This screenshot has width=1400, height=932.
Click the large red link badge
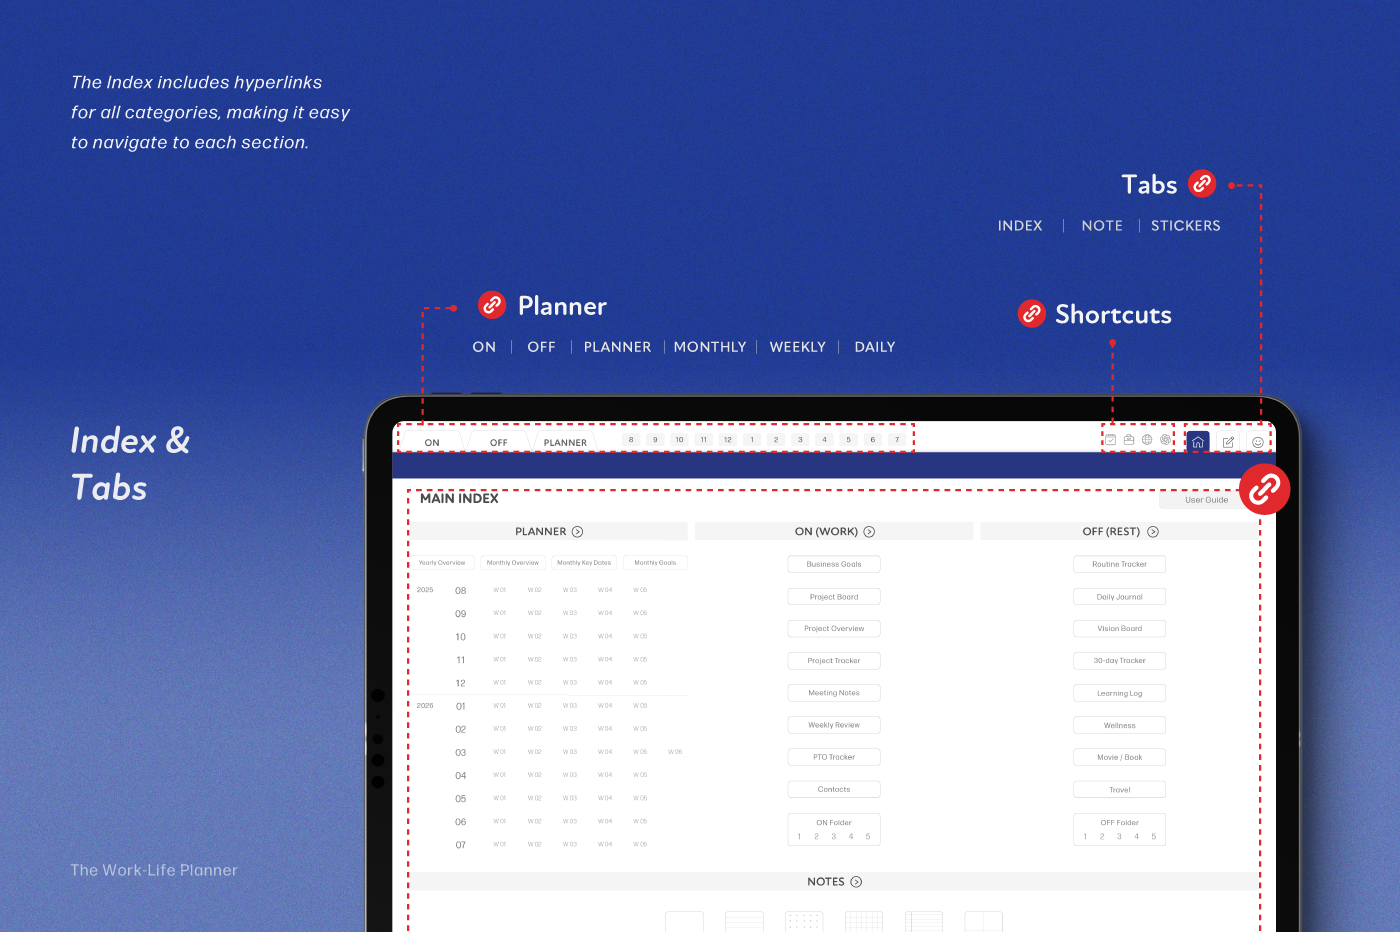(x=1264, y=489)
